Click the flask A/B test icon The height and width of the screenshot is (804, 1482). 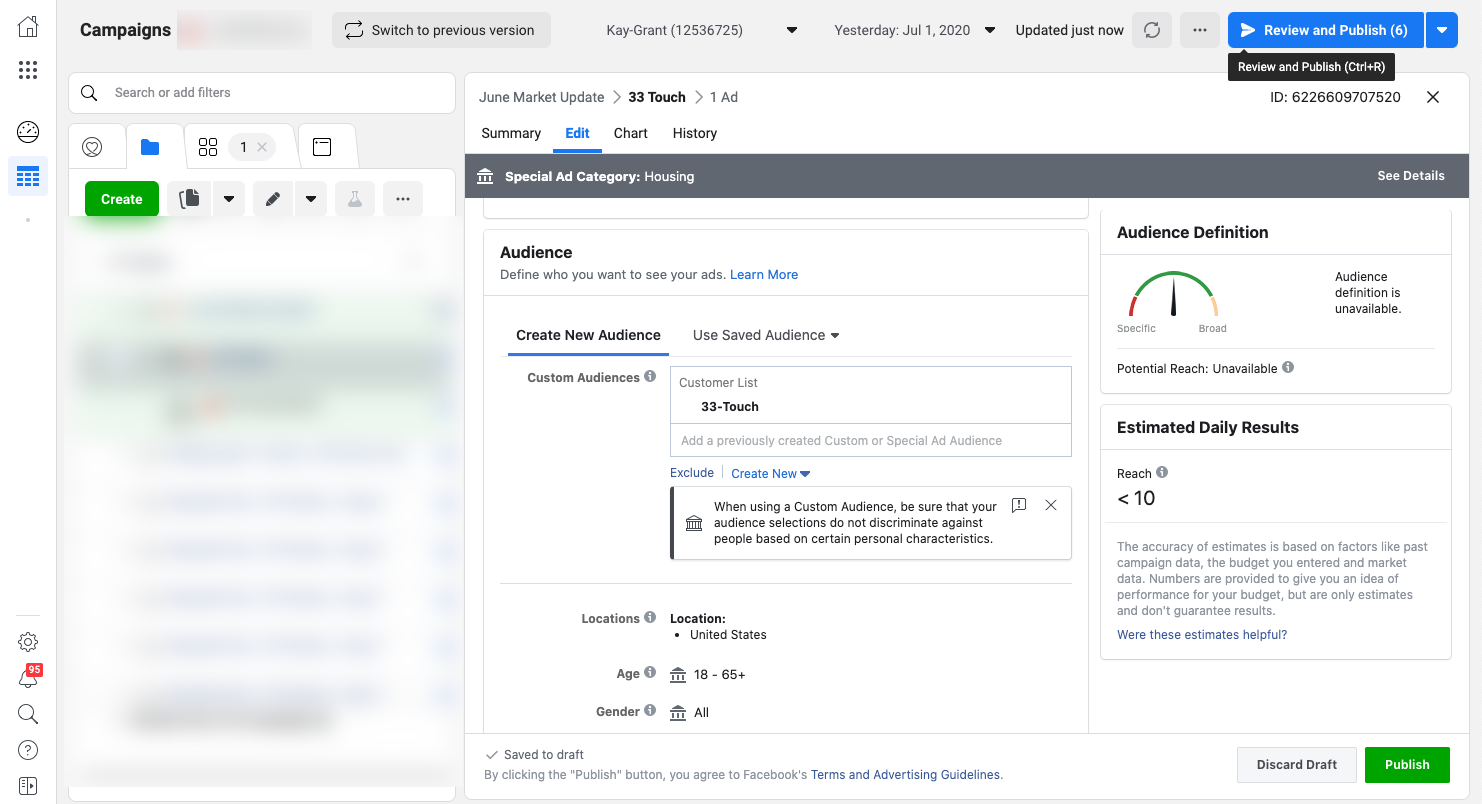tap(354, 199)
